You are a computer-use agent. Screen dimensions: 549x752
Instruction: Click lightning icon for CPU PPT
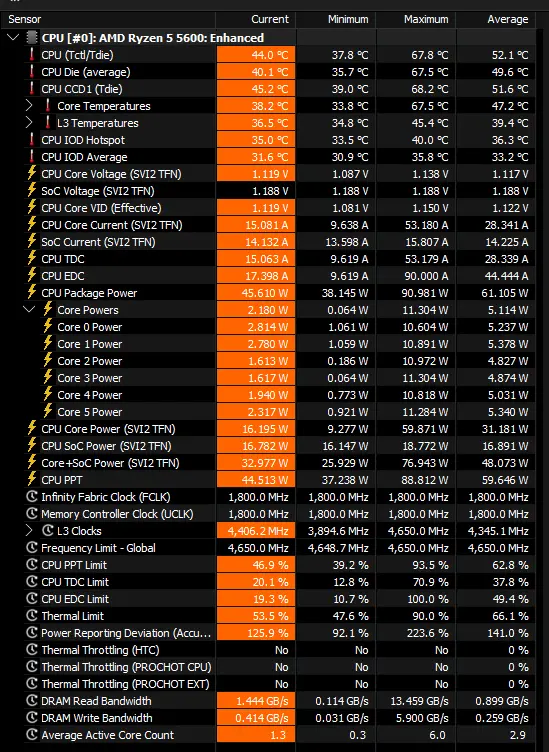pyautogui.click(x=32, y=480)
